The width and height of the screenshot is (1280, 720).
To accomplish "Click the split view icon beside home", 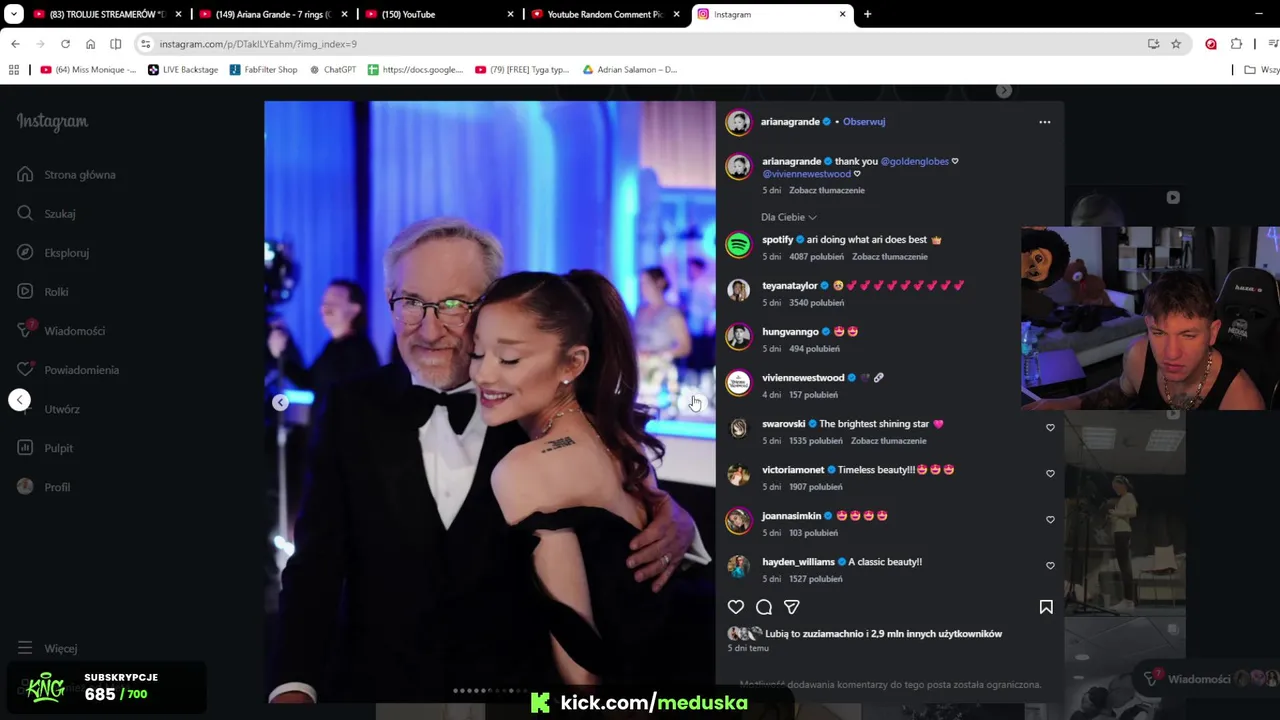I will (x=115, y=44).
